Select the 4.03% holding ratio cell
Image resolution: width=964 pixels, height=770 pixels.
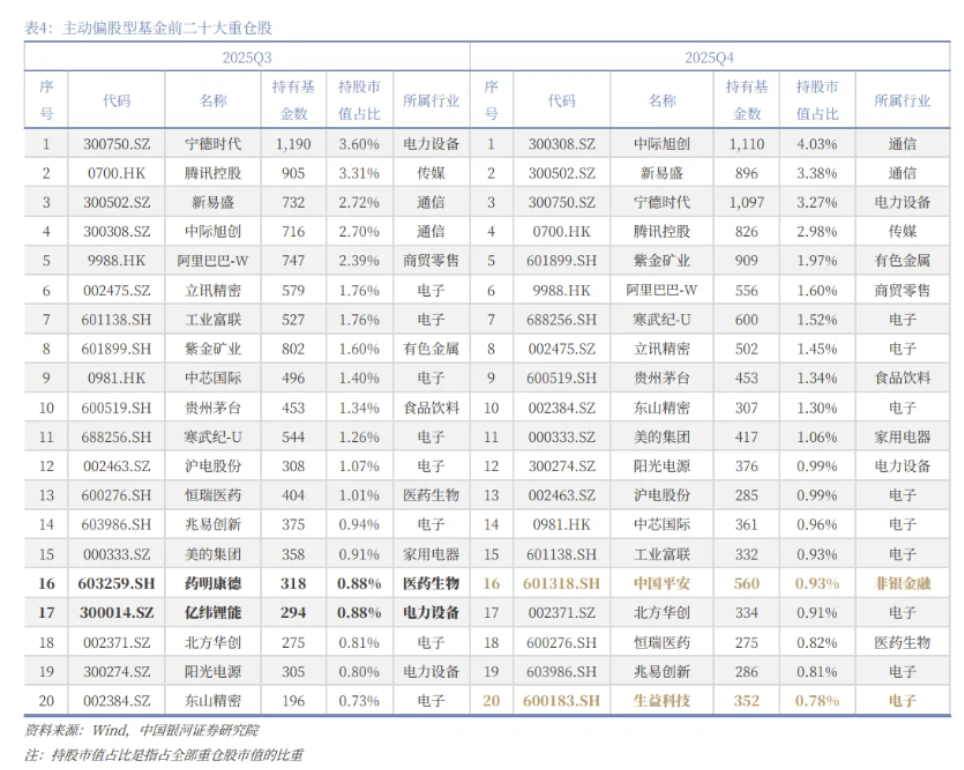pos(816,144)
